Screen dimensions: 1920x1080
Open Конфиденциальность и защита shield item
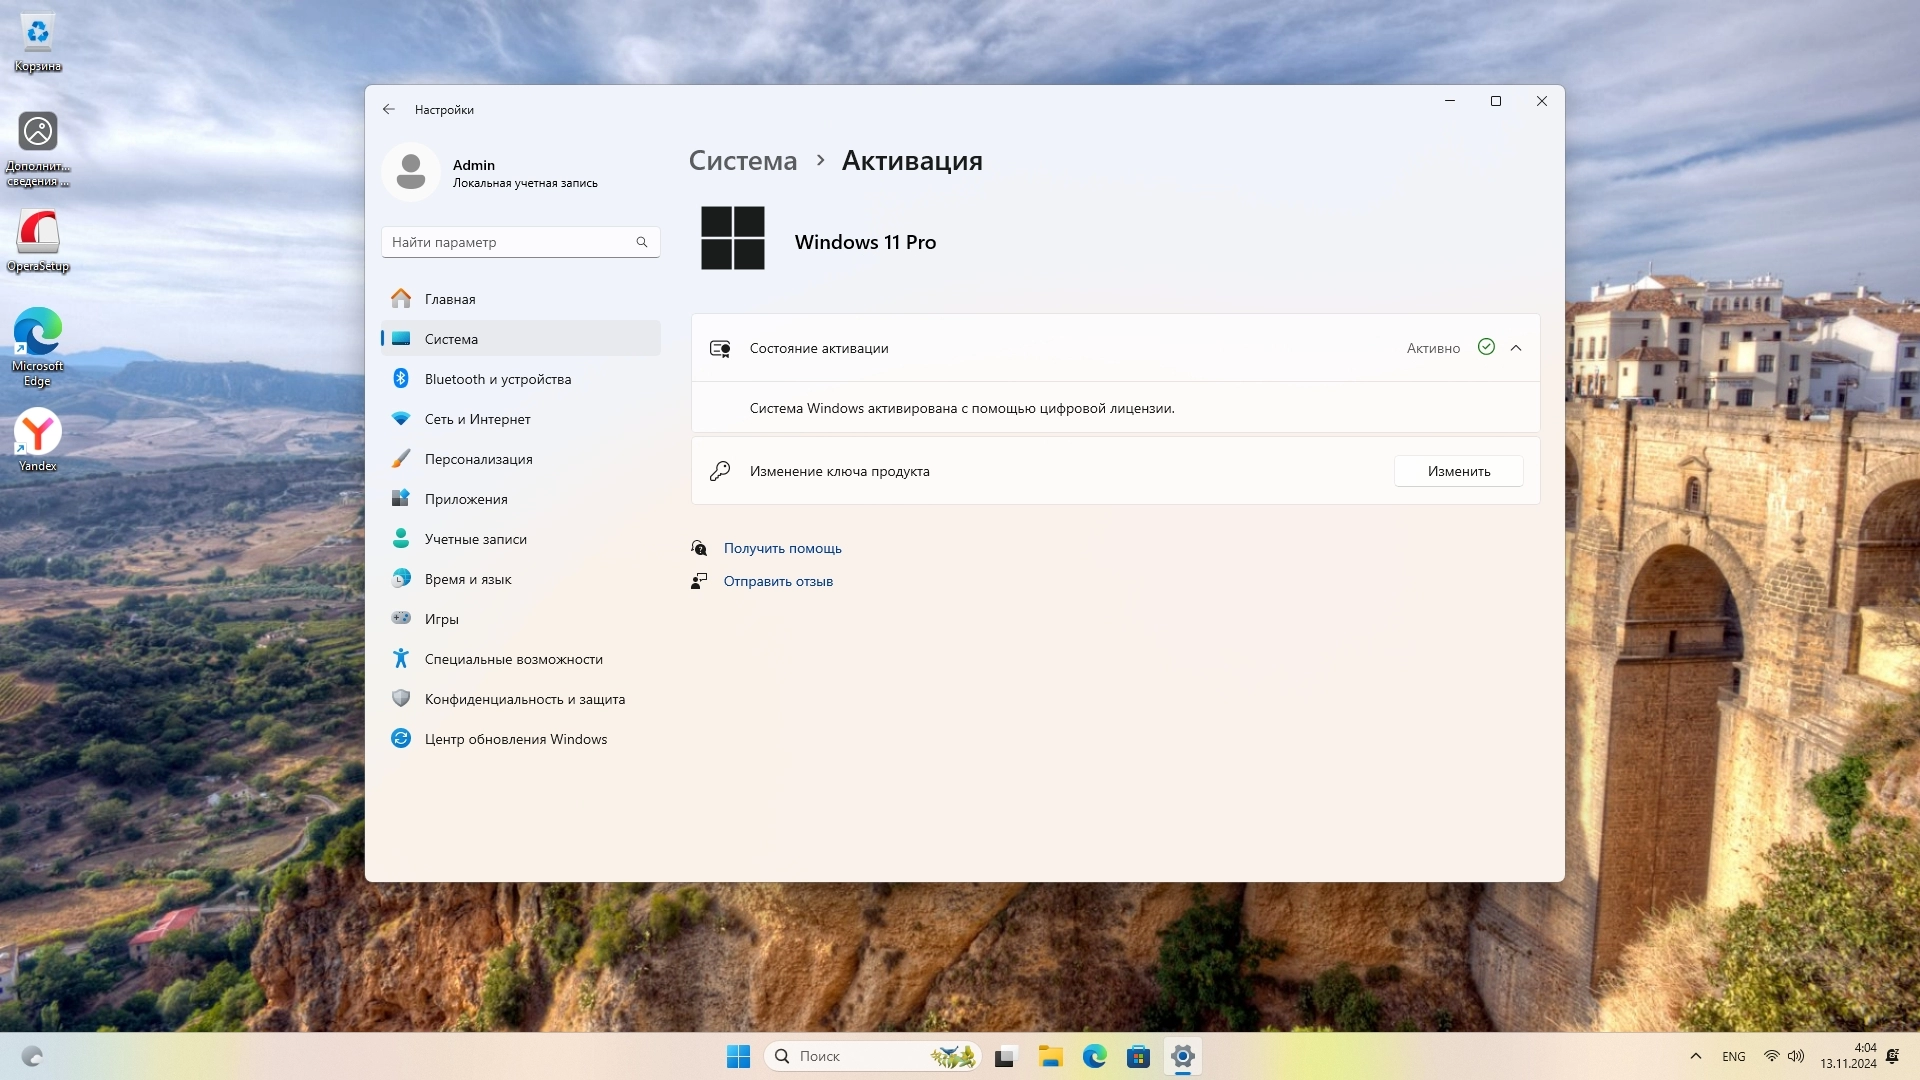pyautogui.click(x=401, y=699)
